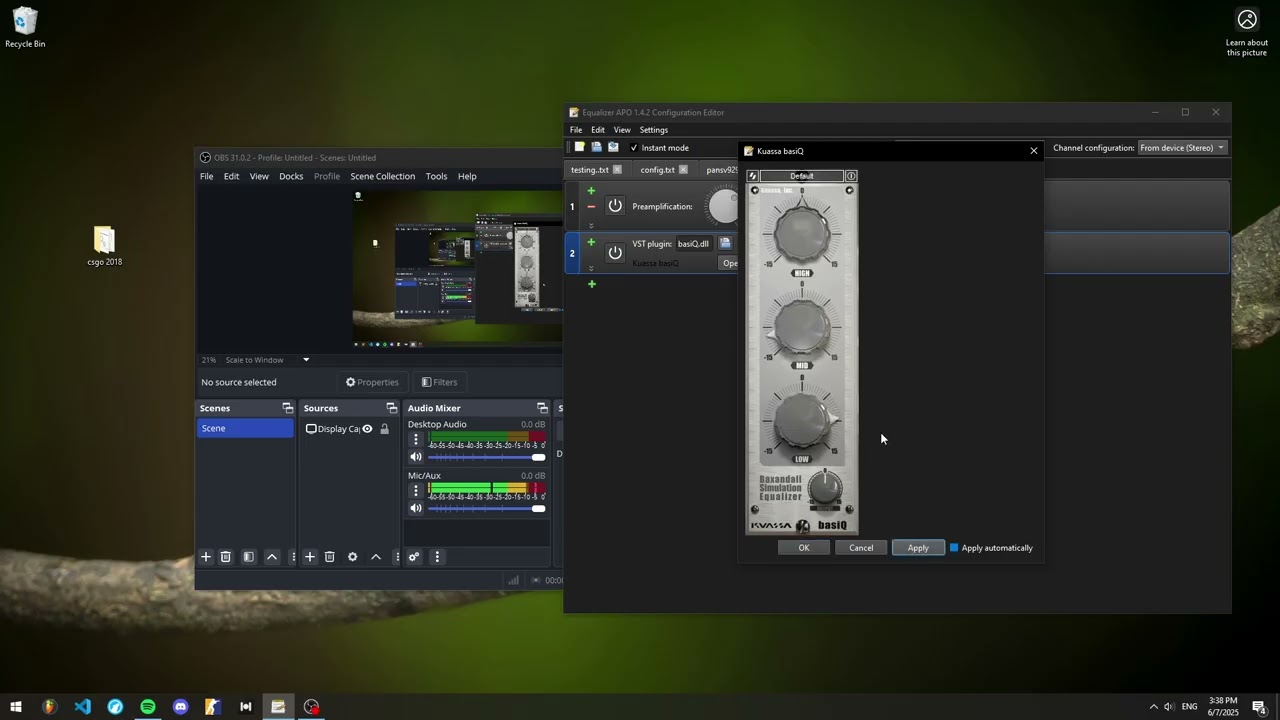Viewport: 1280px width, 720px height.
Task: Click green plus above Preamplification row
Action: tap(591, 190)
